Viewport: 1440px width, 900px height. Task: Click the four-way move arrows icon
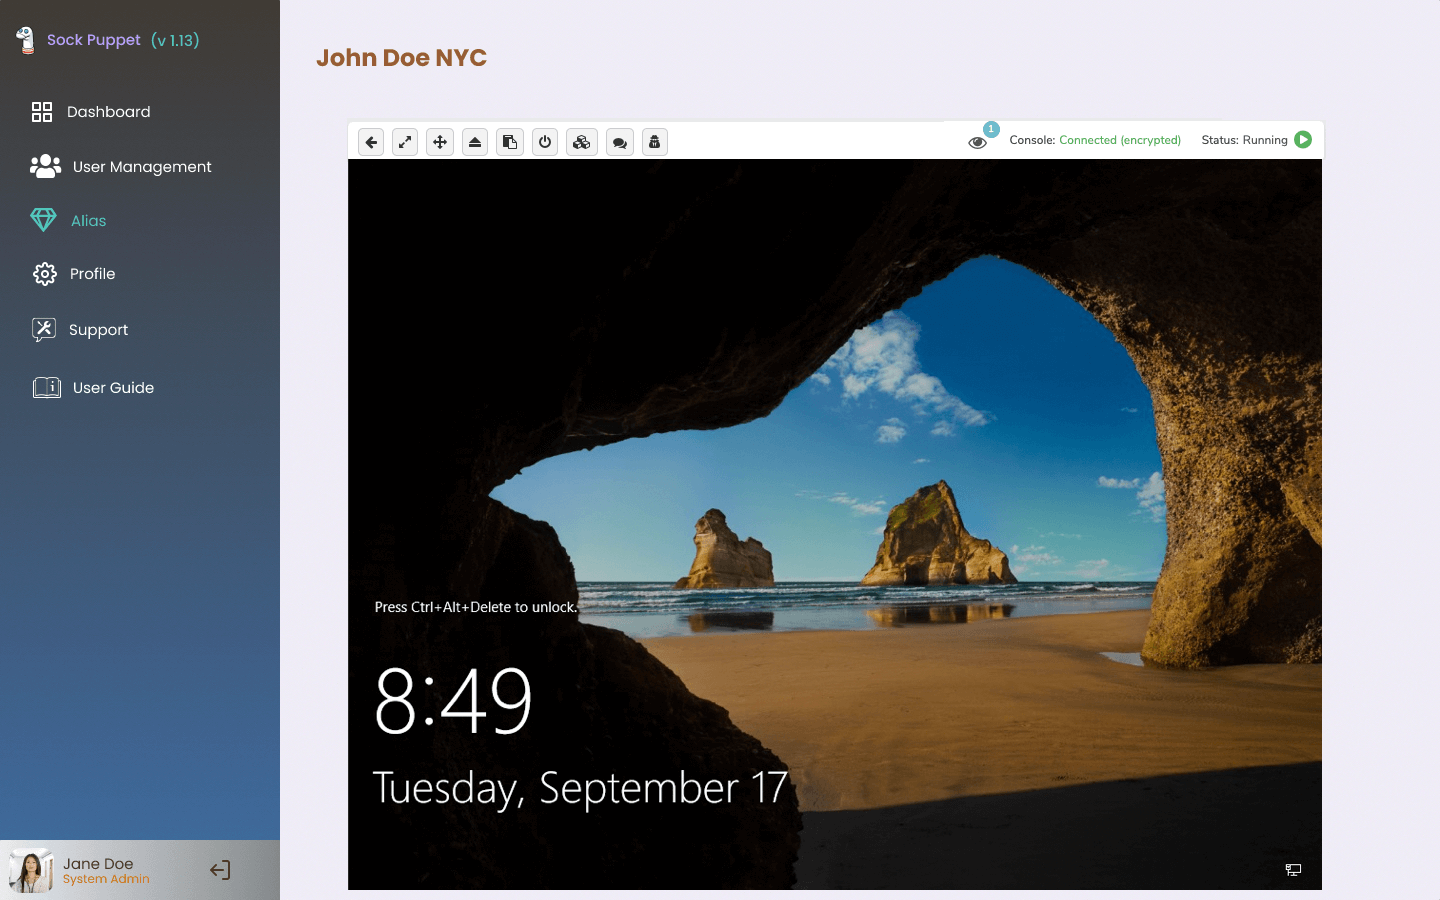440,142
